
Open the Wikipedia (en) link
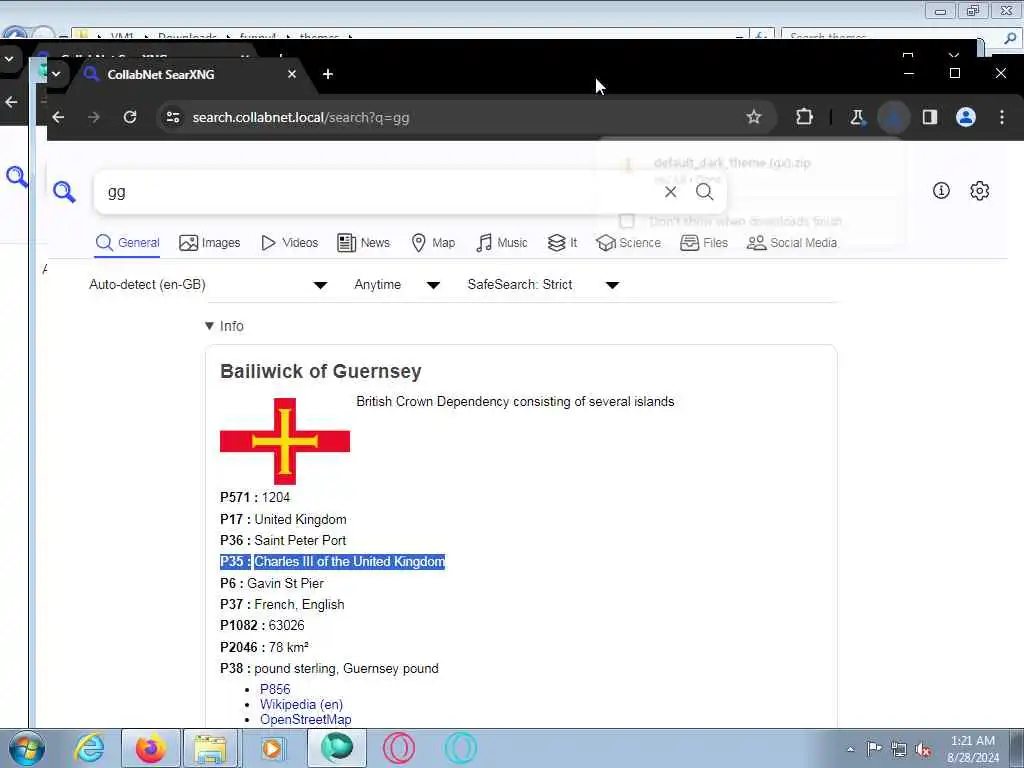pos(301,704)
